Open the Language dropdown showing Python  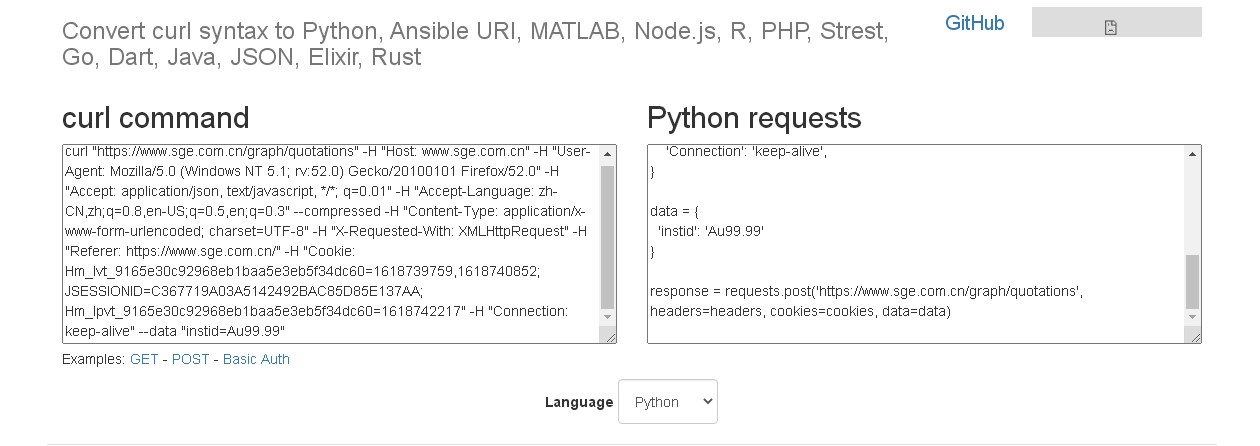point(667,402)
